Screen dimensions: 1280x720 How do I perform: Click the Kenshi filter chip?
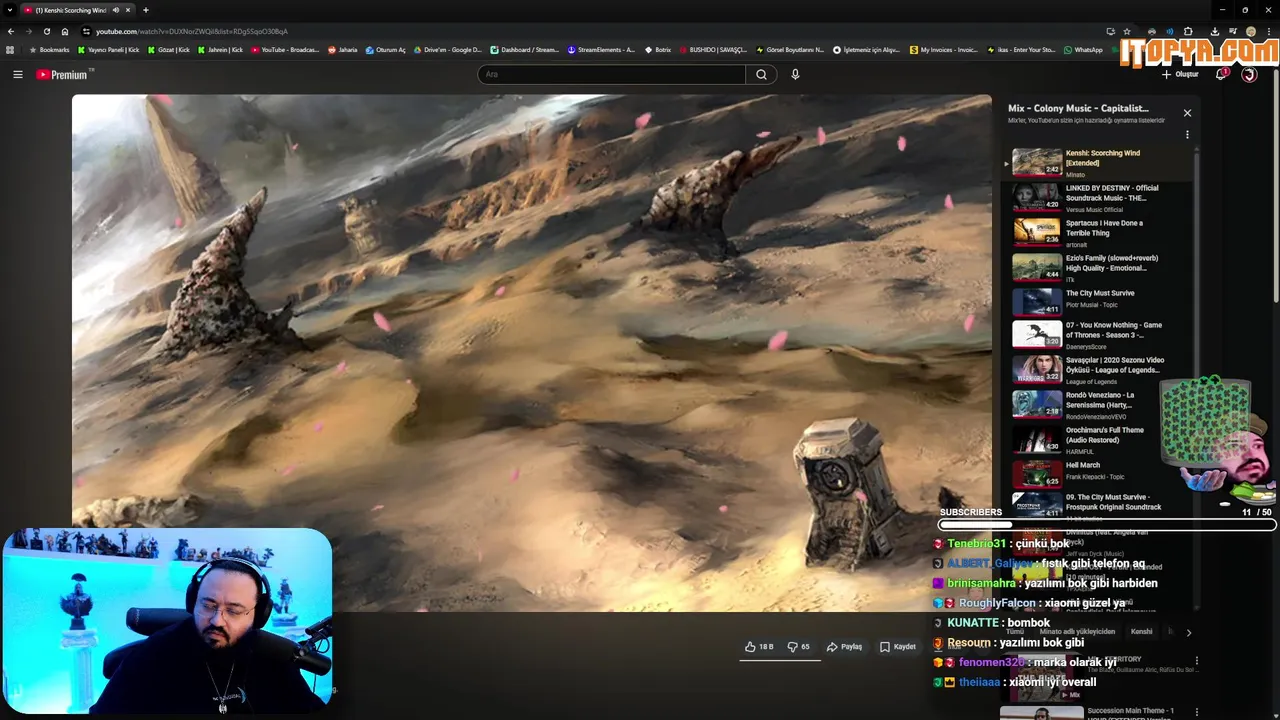pos(1141,632)
